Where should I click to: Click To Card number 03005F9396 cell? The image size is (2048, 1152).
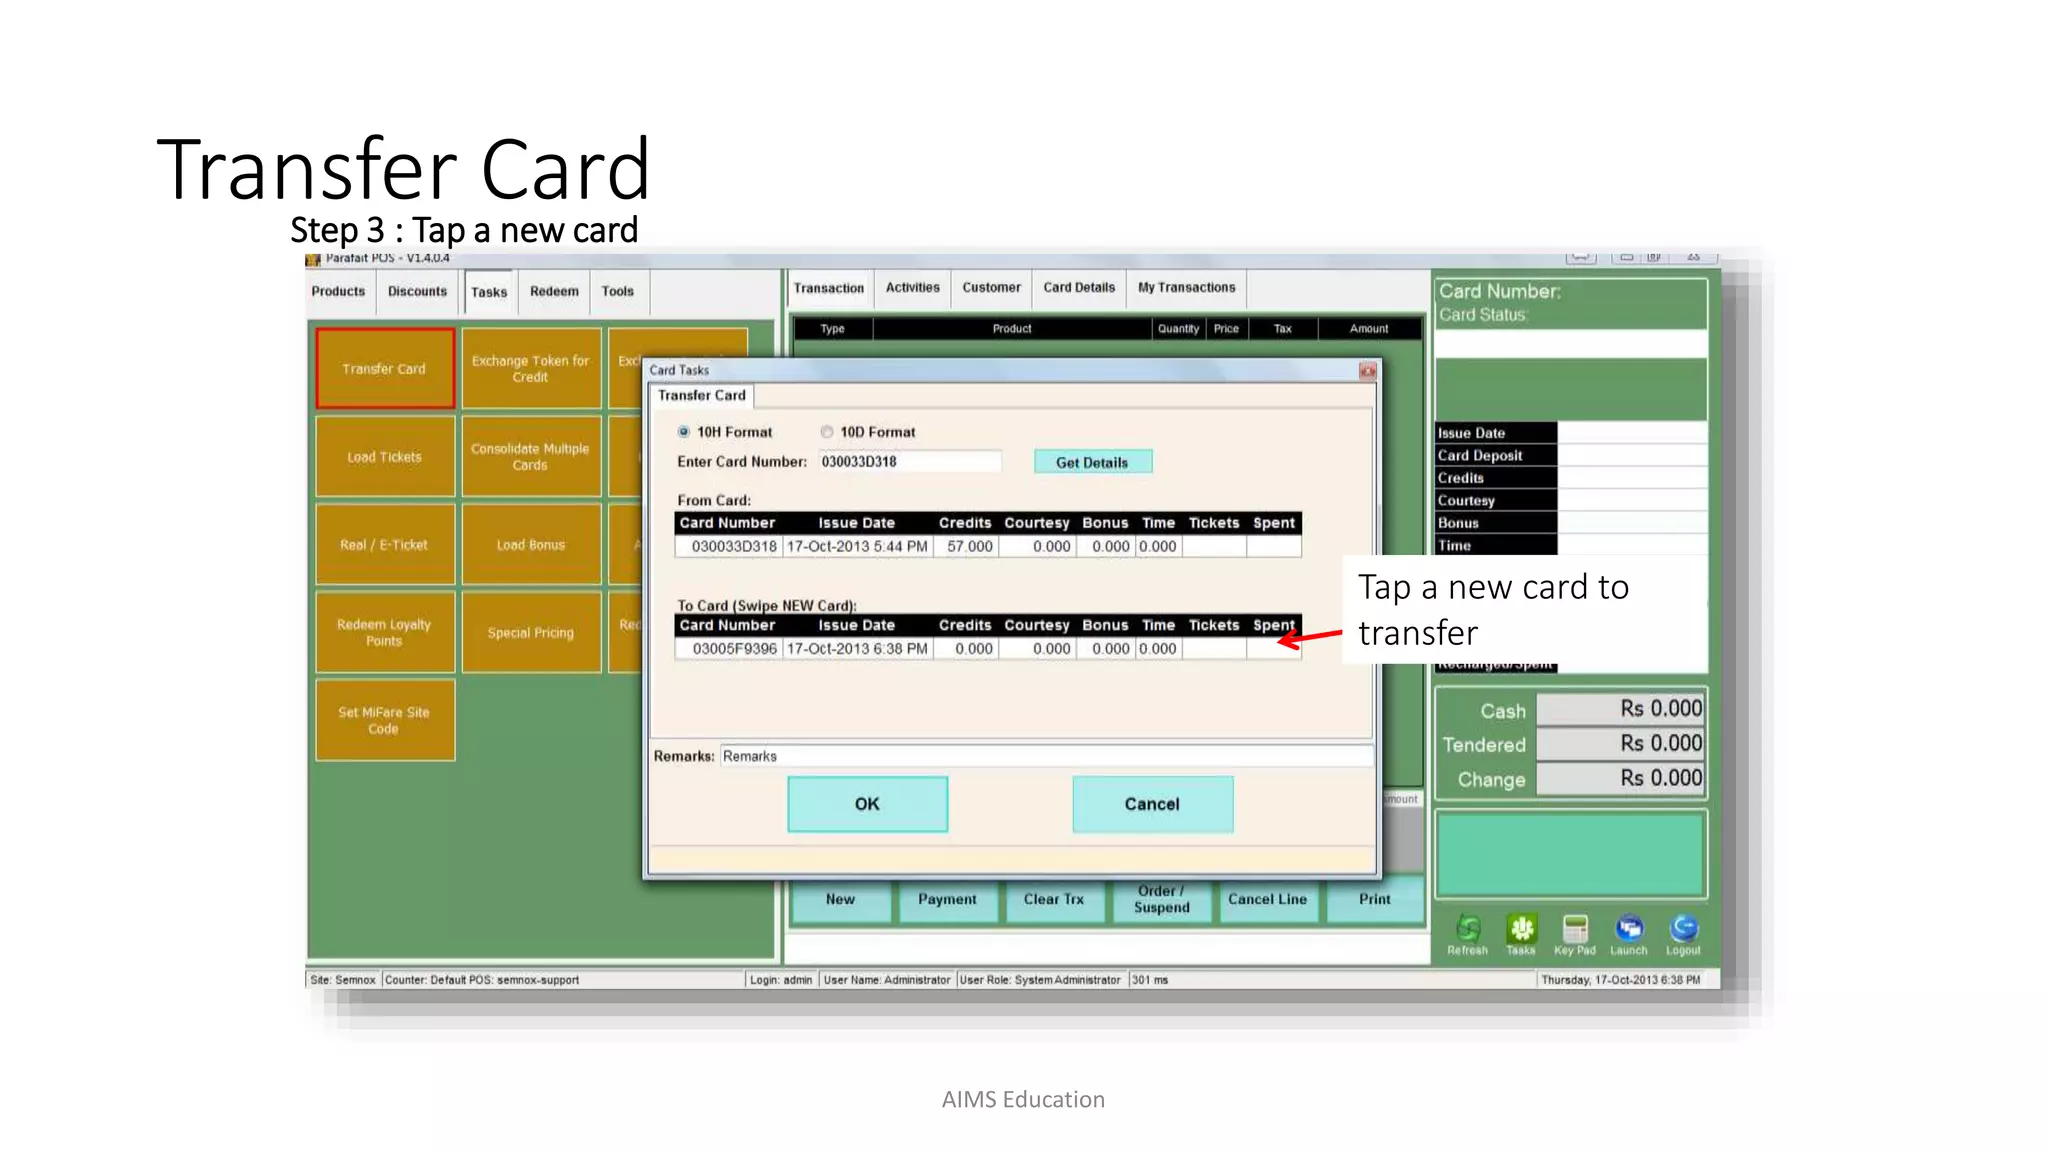(729, 649)
